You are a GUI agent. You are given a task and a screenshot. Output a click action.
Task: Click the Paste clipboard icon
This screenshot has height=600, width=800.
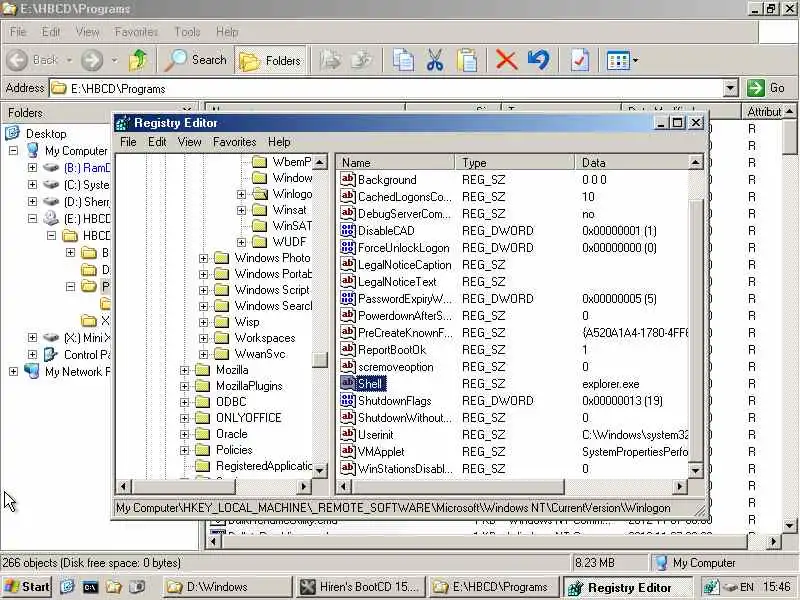coord(467,60)
